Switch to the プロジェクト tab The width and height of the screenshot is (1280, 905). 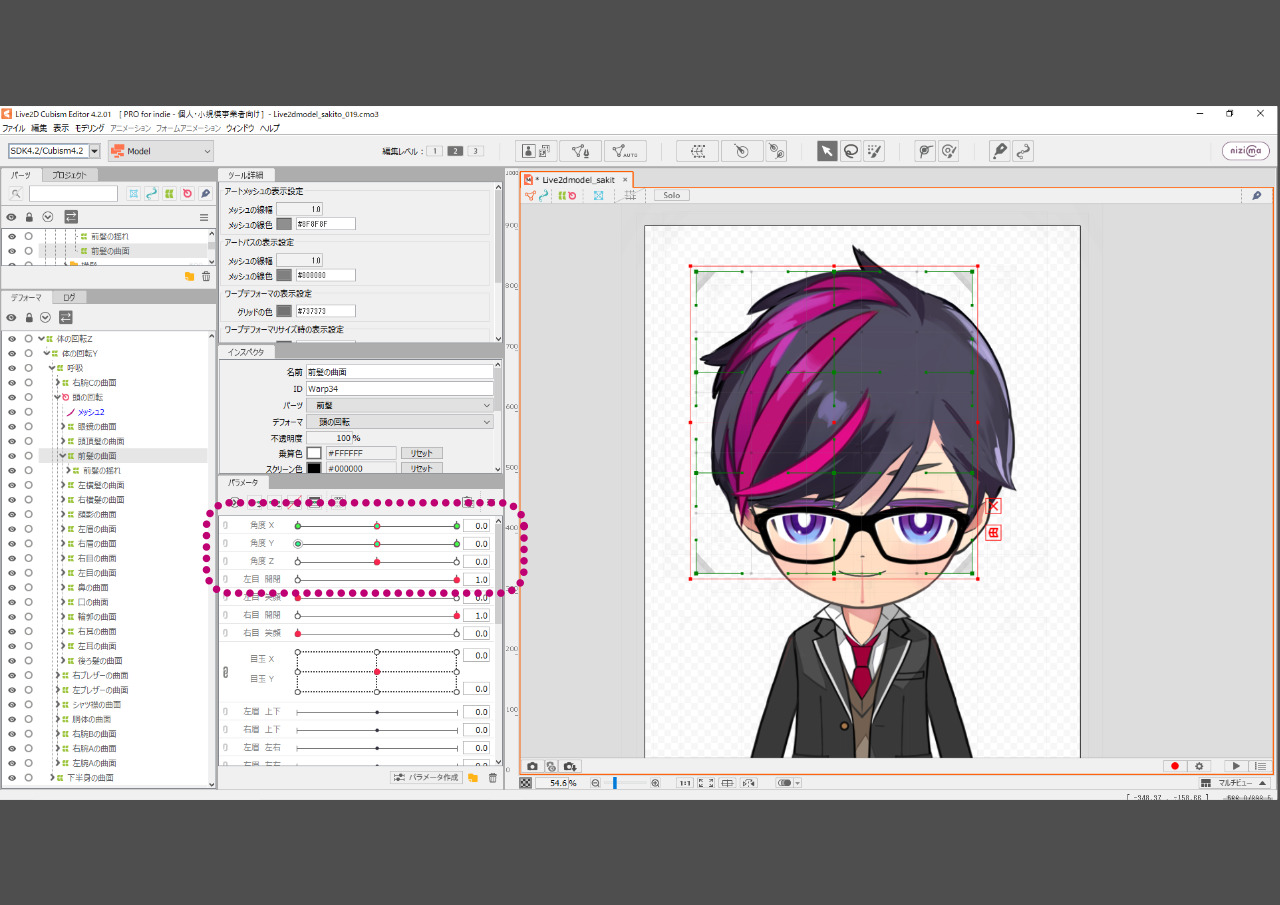tap(70, 175)
